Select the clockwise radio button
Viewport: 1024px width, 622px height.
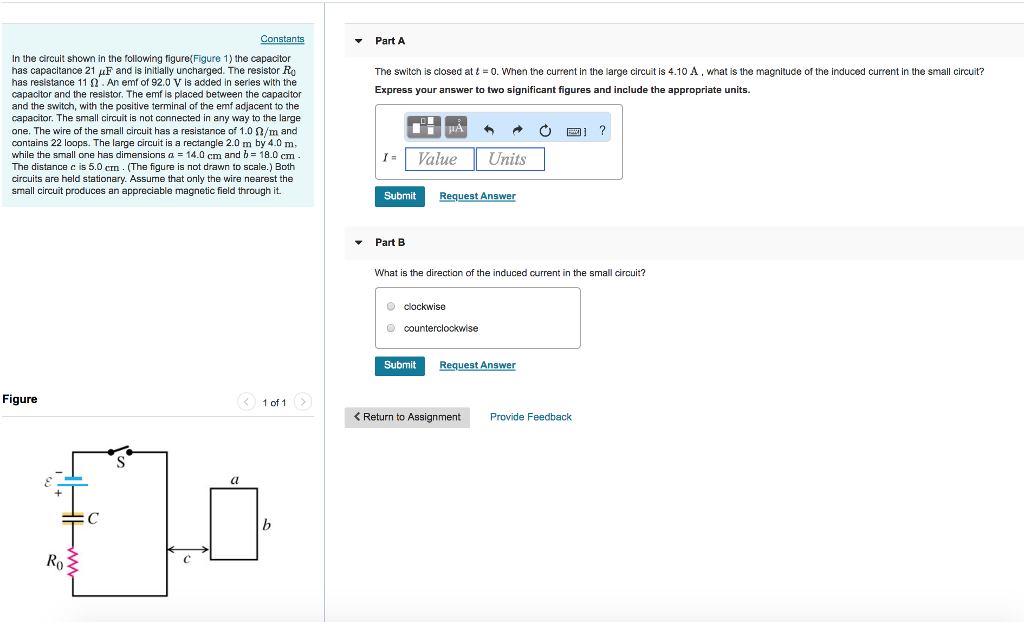390,306
